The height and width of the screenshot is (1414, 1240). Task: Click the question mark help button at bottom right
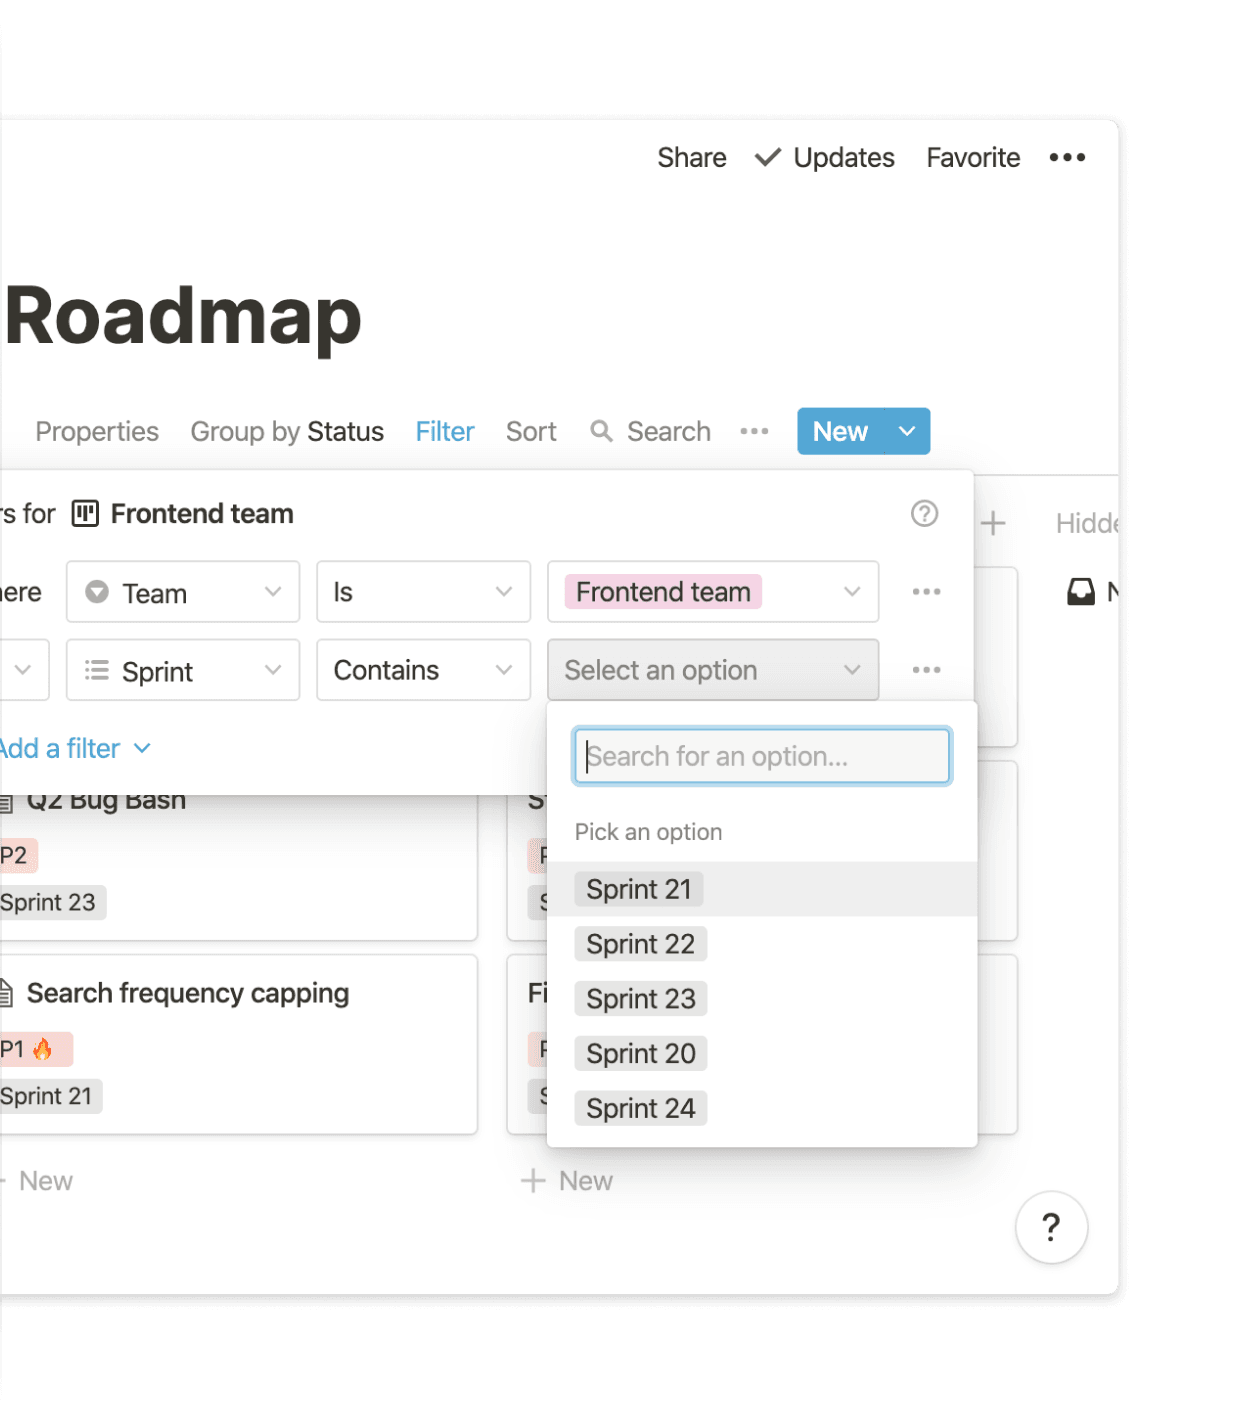click(1051, 1227)
